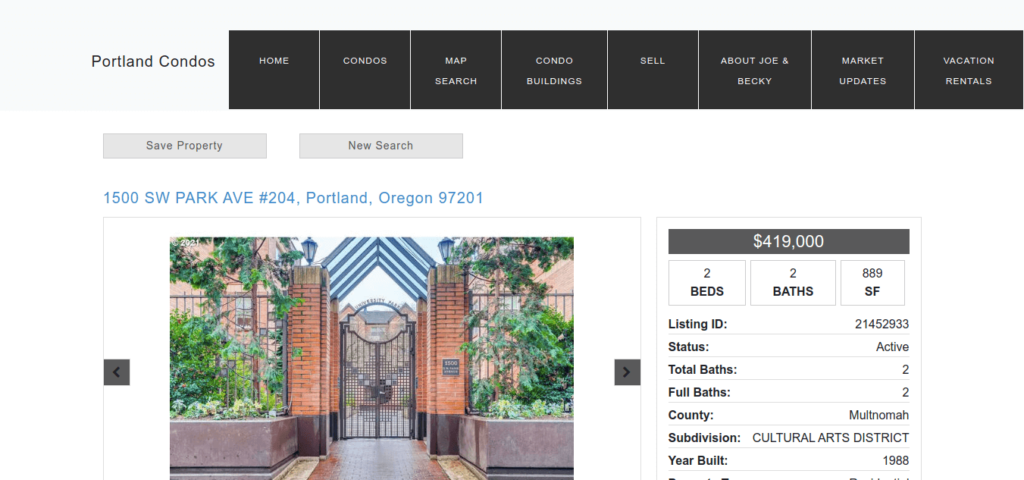
Task: Click the Portland Condos site title
Action: (x=153, y=61)
